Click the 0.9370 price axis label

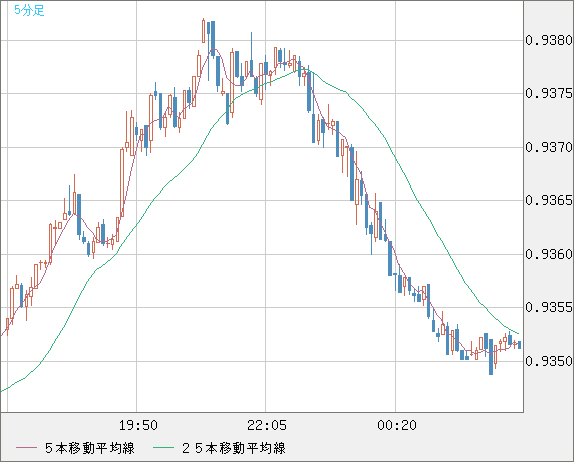[548, 147]
